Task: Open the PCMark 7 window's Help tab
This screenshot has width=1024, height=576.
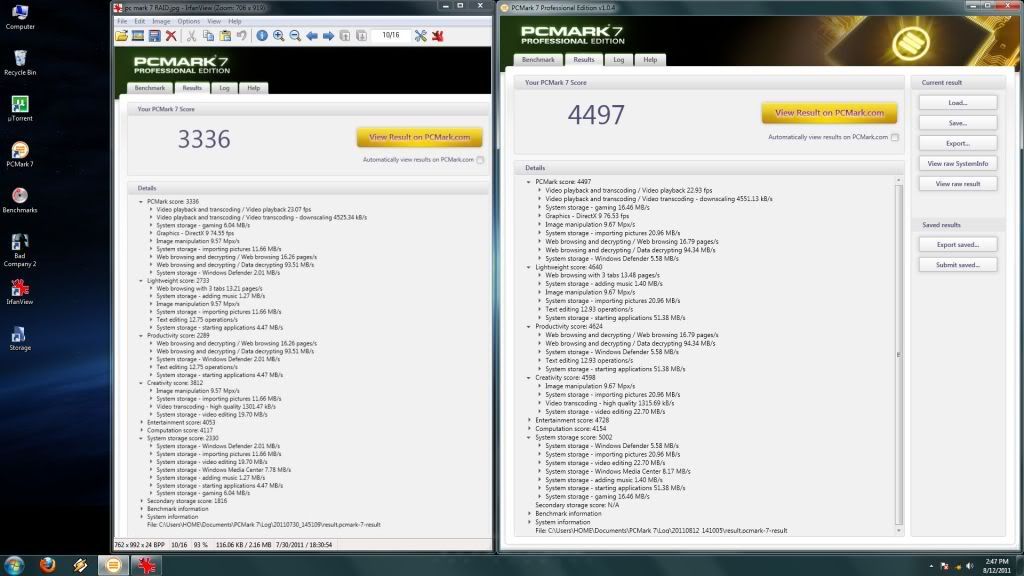Action: click(x=650, y=59)
